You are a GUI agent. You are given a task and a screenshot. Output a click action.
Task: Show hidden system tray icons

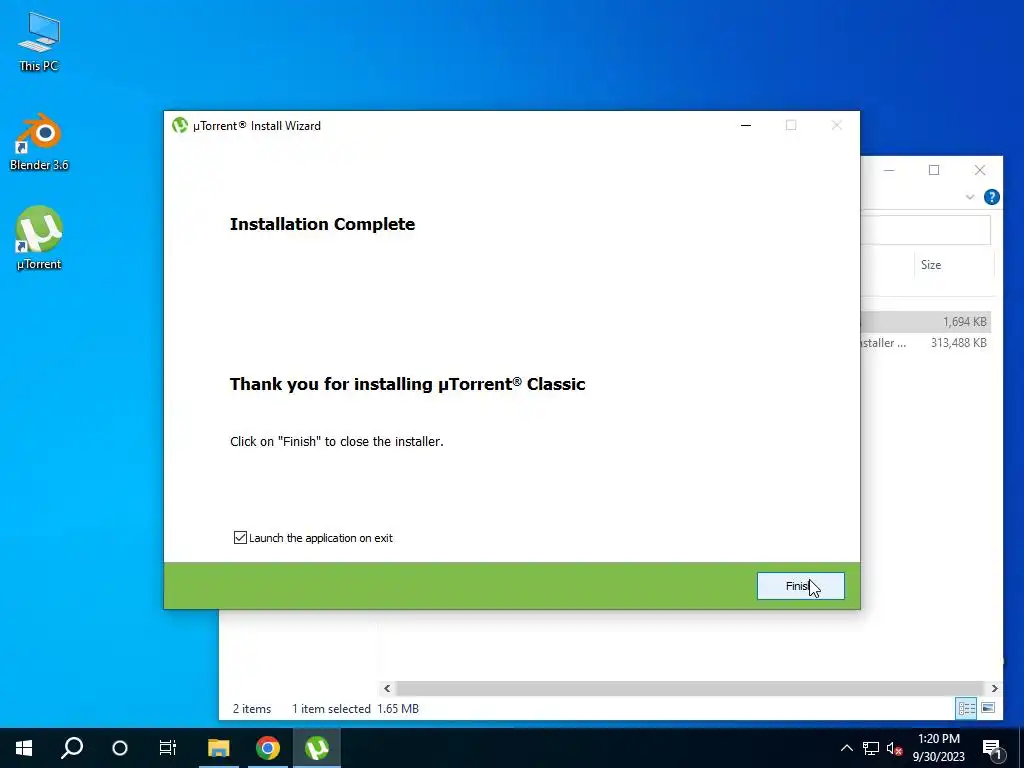(846, 748)
